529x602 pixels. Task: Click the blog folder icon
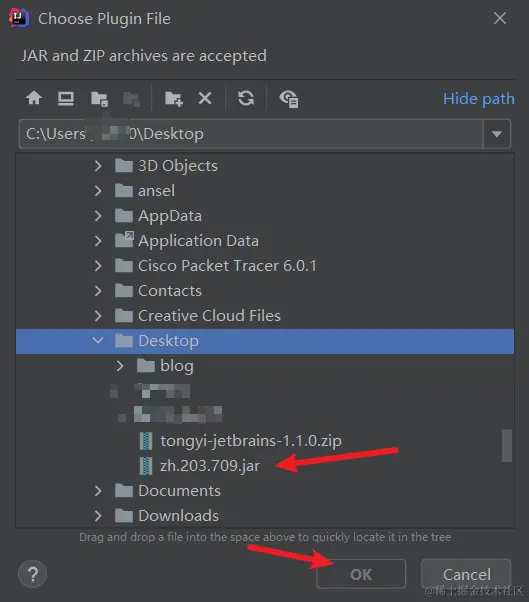coord(146,366)
